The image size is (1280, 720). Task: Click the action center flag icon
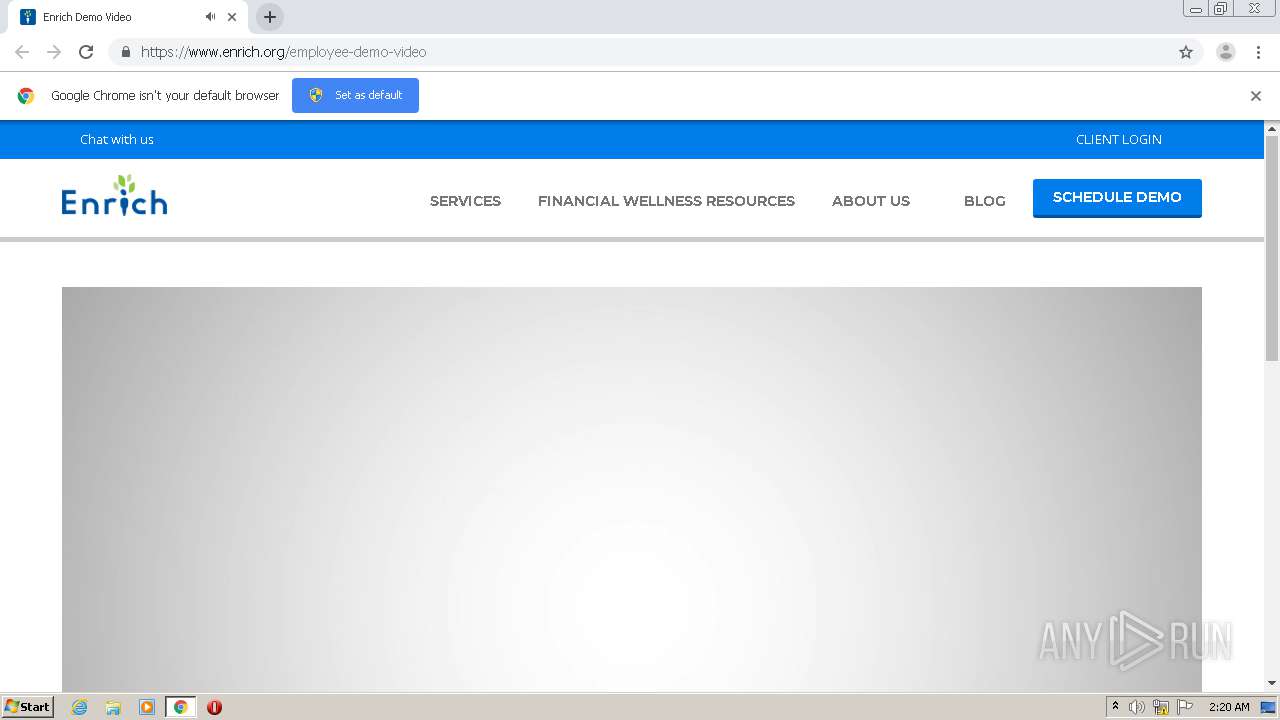click(x=1185, y=707)
